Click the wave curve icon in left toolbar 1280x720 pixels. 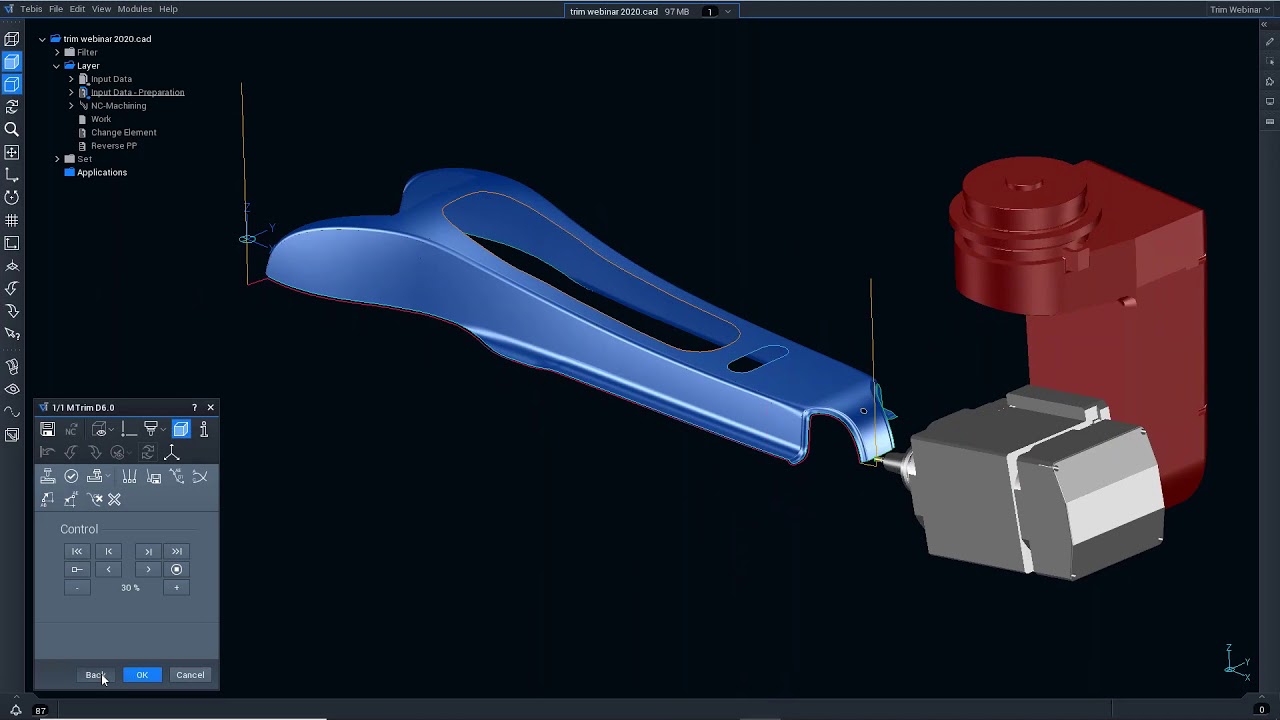point(12,412)
